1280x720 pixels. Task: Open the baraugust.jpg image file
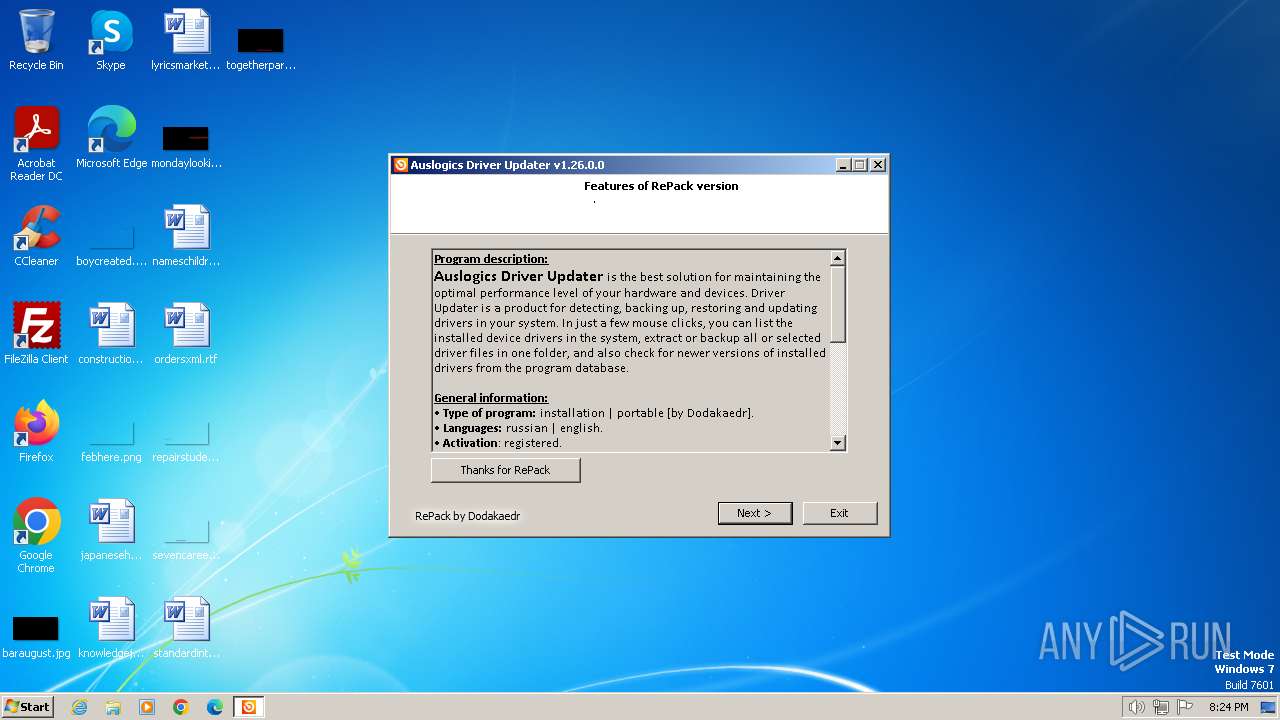click(x=36, y=636)
